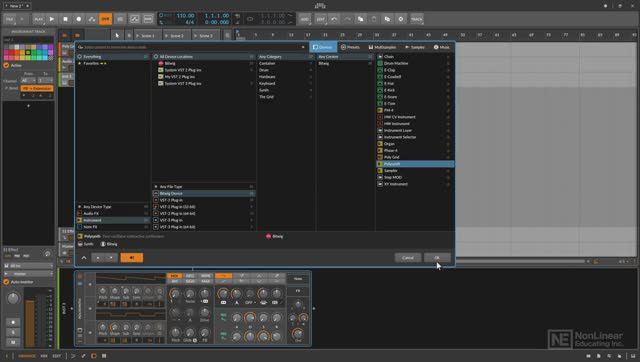Select the Phase-4 device

point(415,151)
